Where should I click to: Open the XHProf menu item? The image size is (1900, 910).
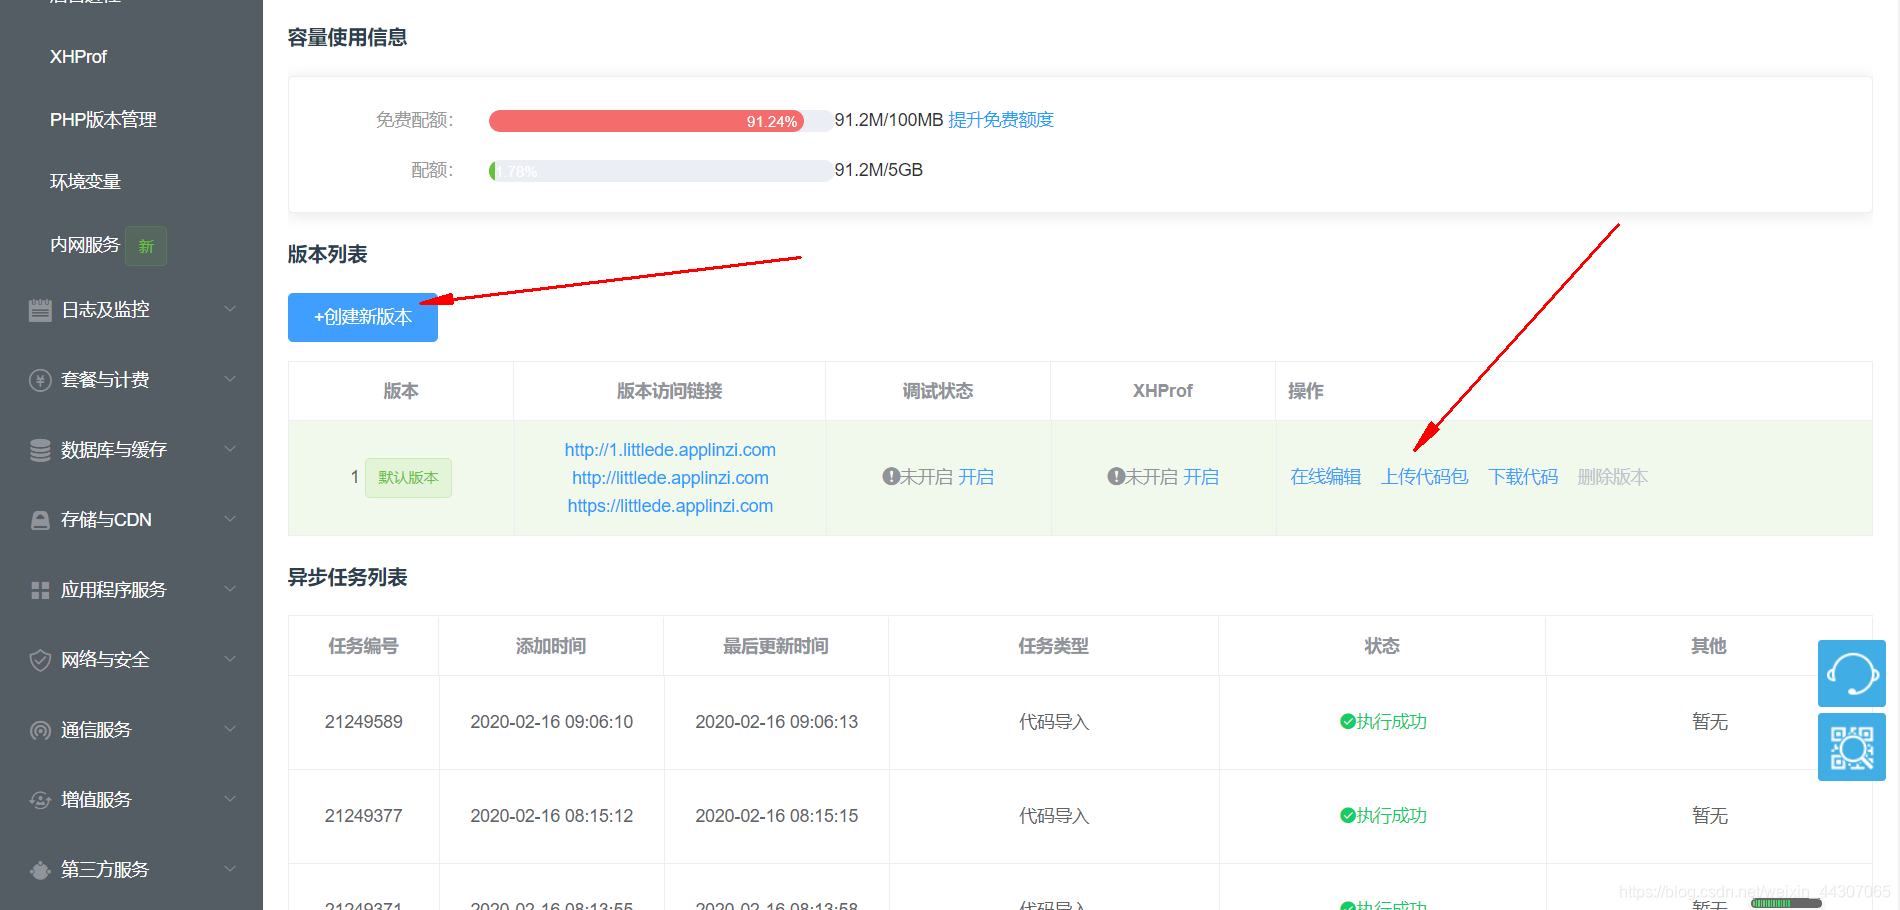click(x=78, y=57)
